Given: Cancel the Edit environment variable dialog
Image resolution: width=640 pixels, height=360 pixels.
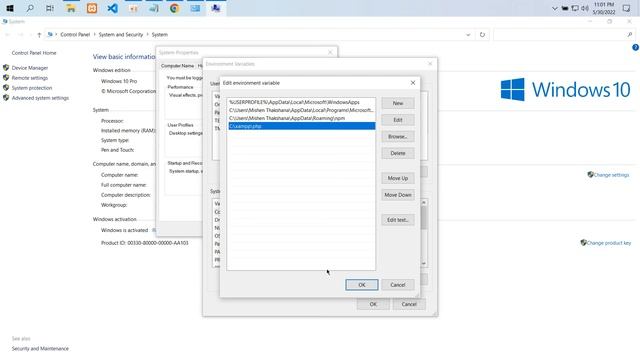Looking at the screenshot, I should [398, 285].
